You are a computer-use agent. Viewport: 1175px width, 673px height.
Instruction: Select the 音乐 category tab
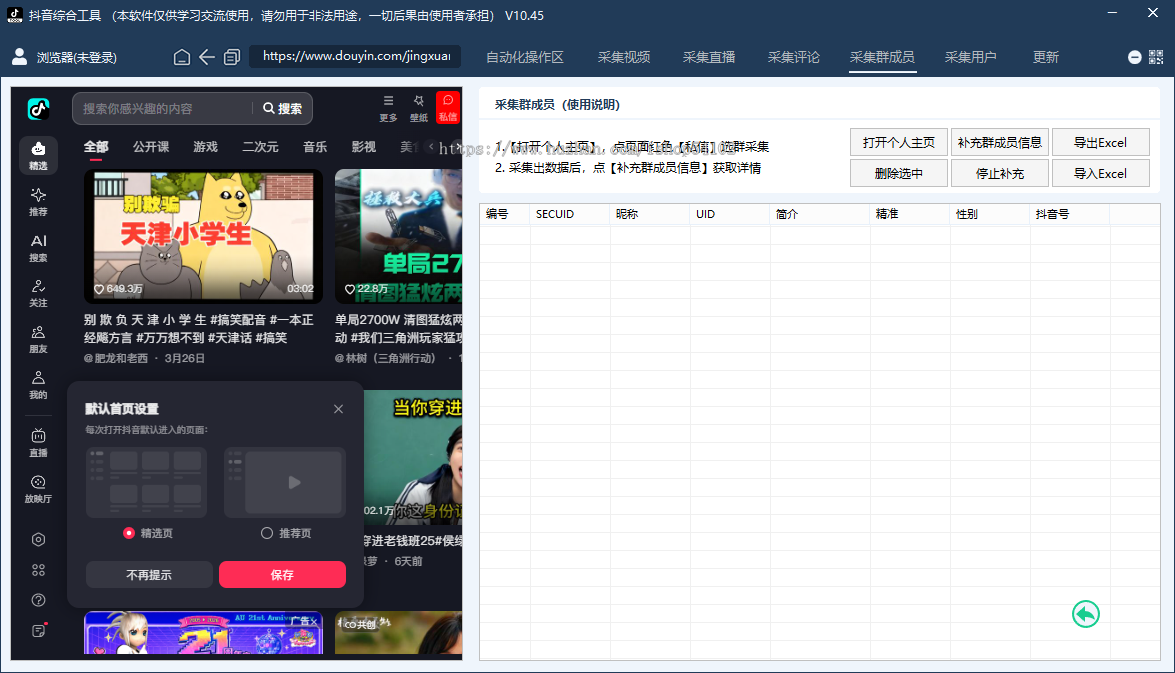pyautogui.click(x=315, y=147)
